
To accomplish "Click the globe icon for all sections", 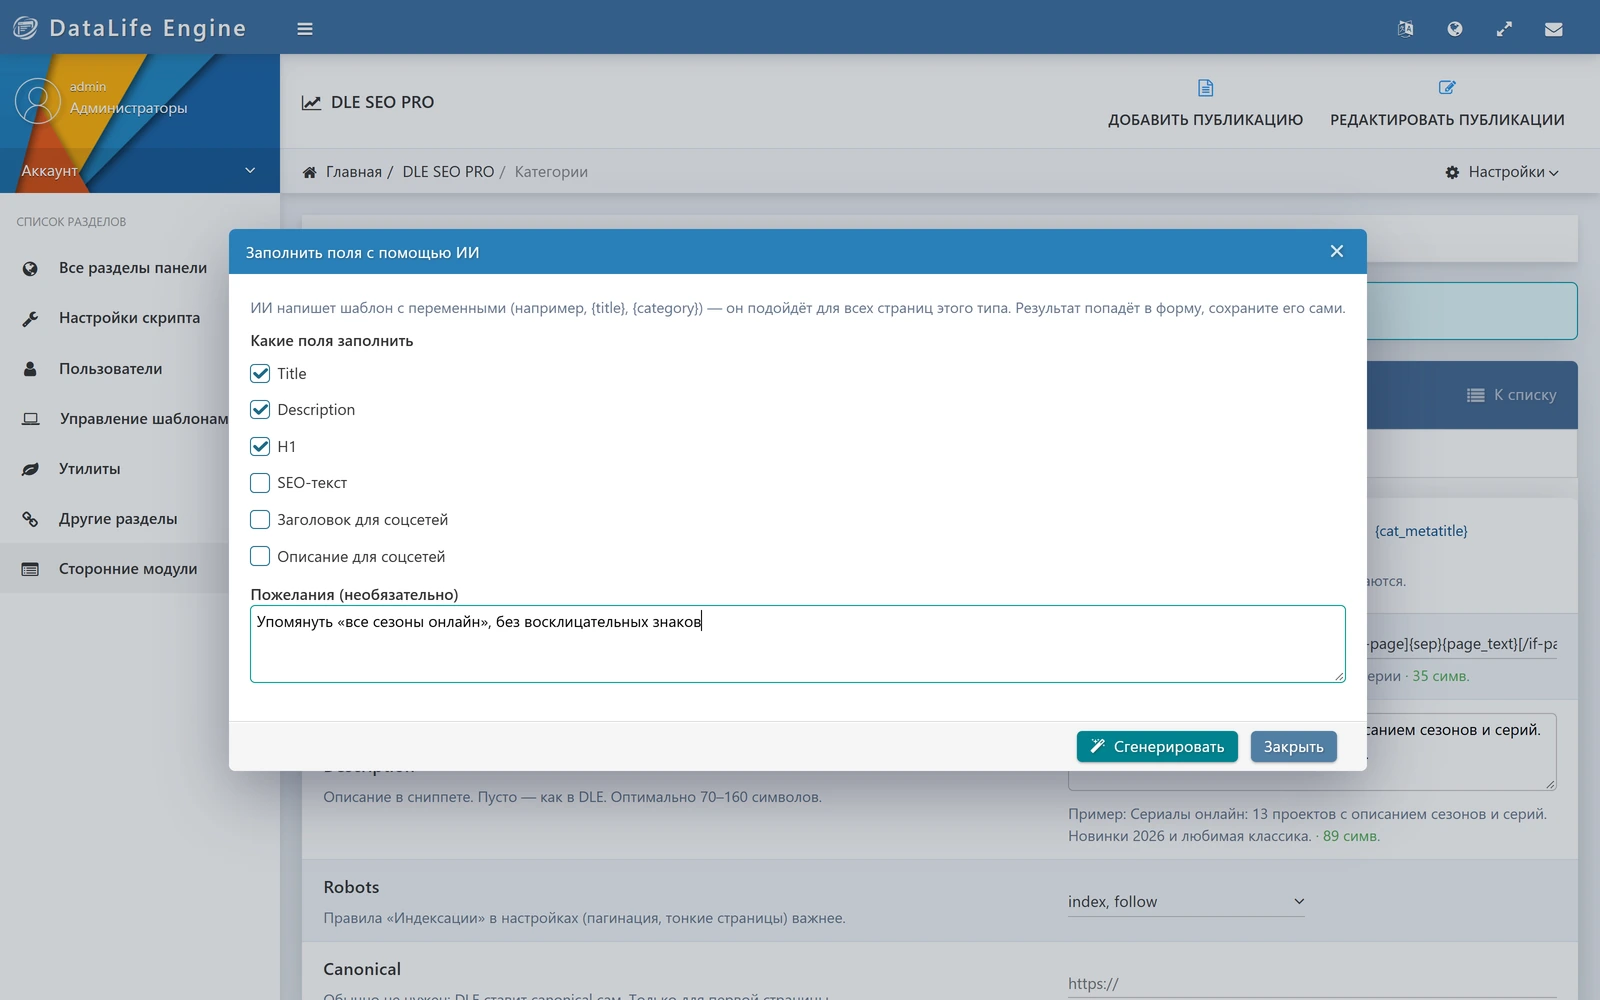I will [x=30, y=268].
